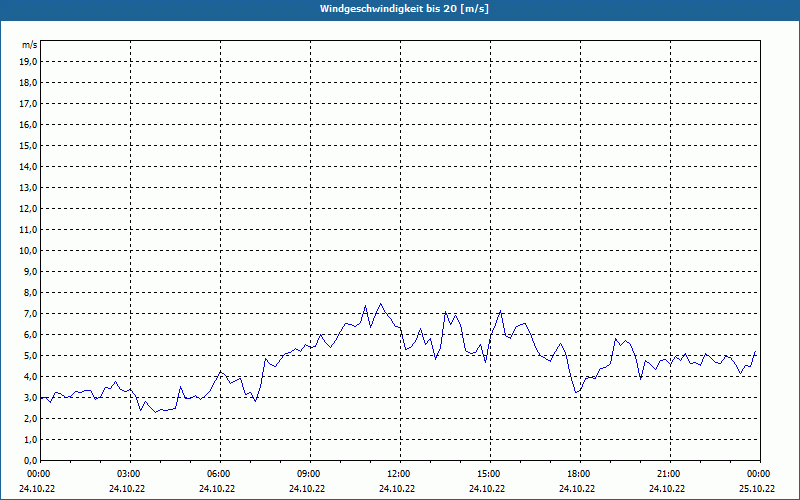Select the 10,0 tick label
The height and width of the screenshot is (500, 800).
(28, 251)
